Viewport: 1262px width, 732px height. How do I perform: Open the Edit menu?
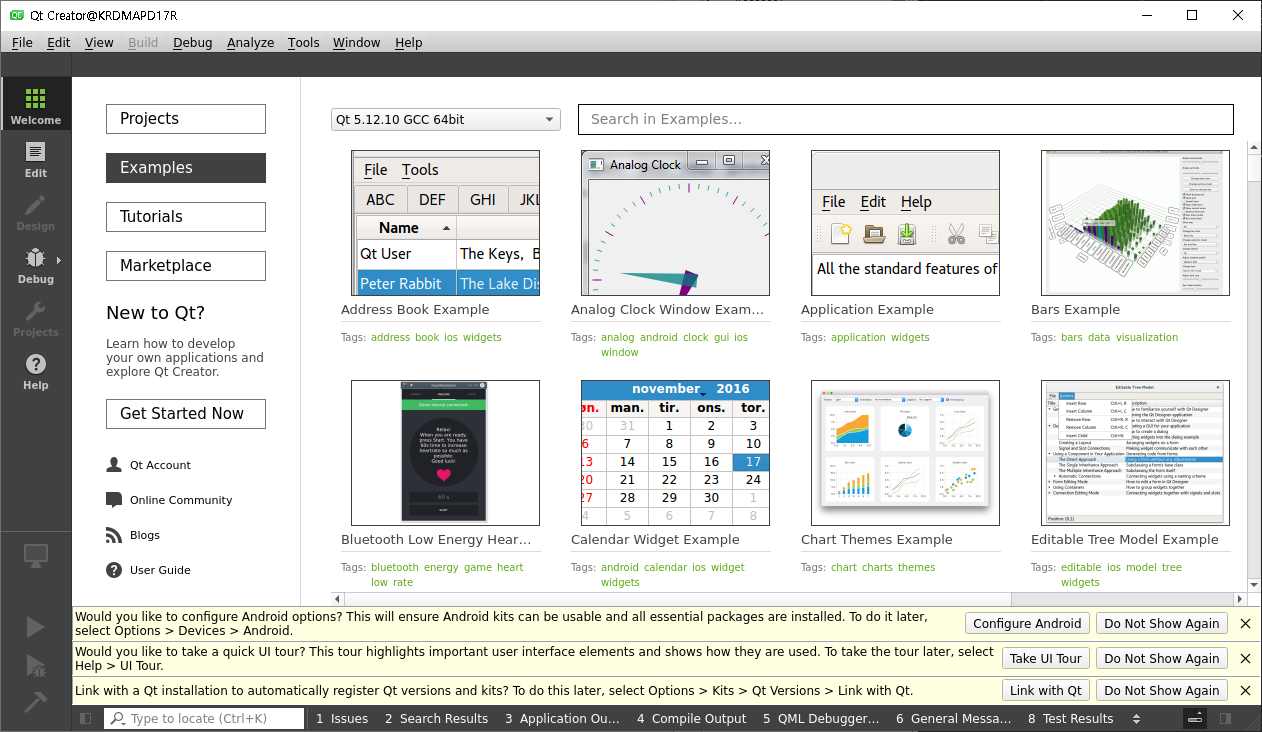point(59,42)
